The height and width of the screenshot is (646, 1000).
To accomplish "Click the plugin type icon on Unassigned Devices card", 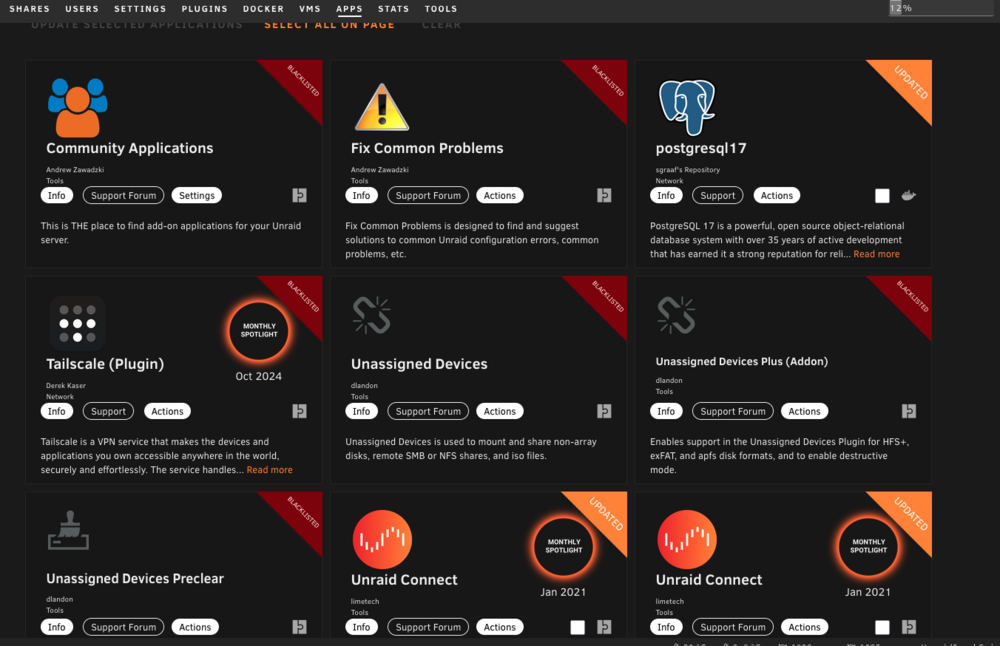I will 604,411.
